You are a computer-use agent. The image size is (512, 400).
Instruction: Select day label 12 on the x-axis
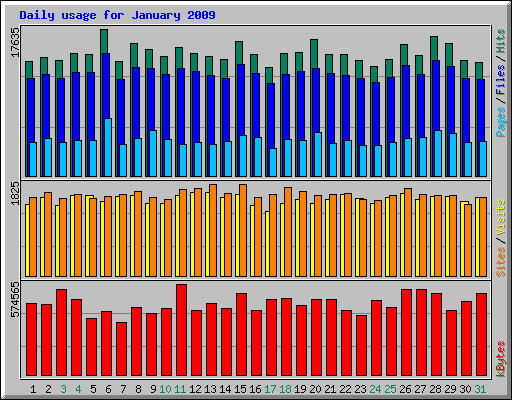pos(195,389)
